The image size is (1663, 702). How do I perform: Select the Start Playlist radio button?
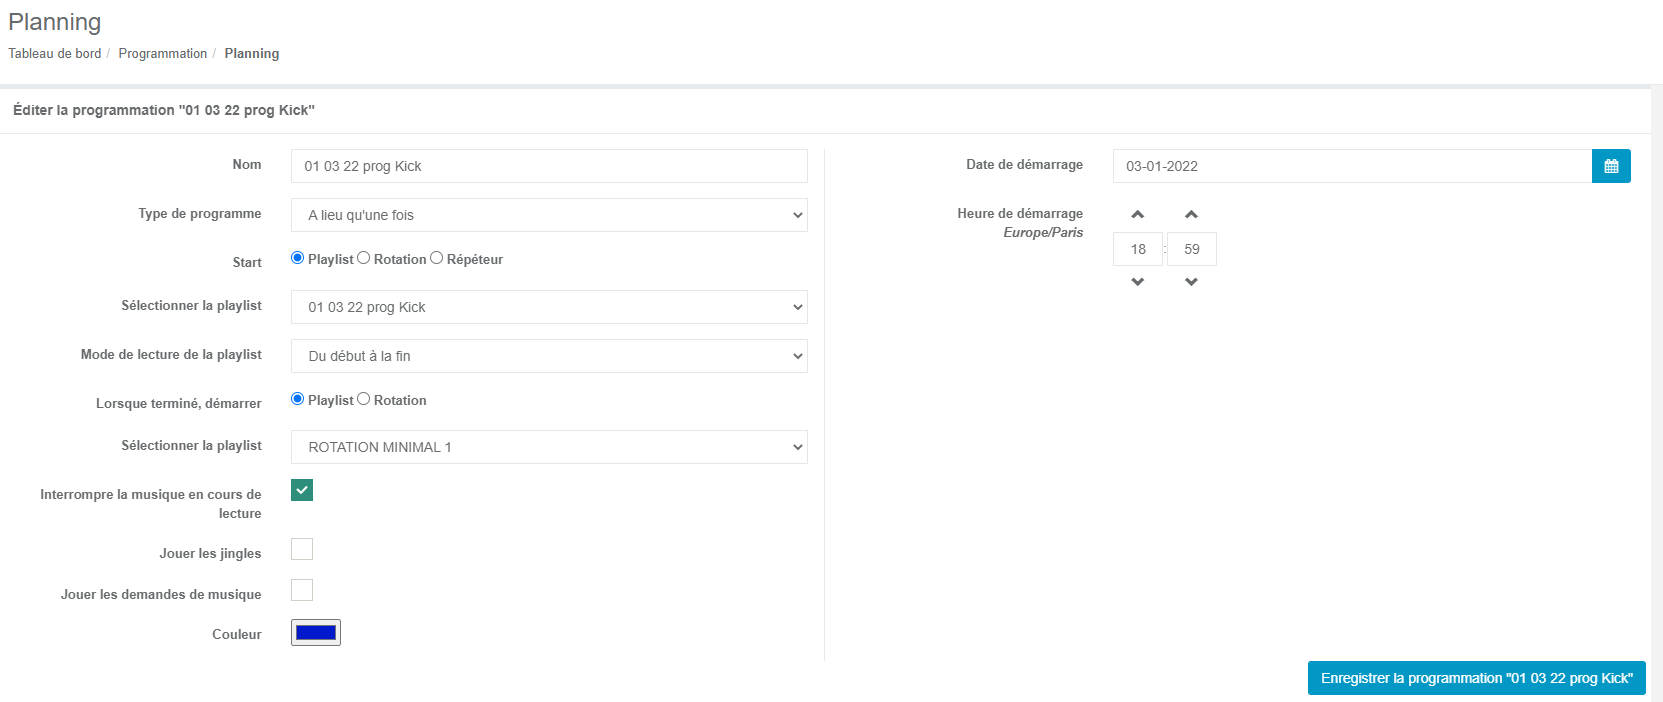[x=297, y=258]
